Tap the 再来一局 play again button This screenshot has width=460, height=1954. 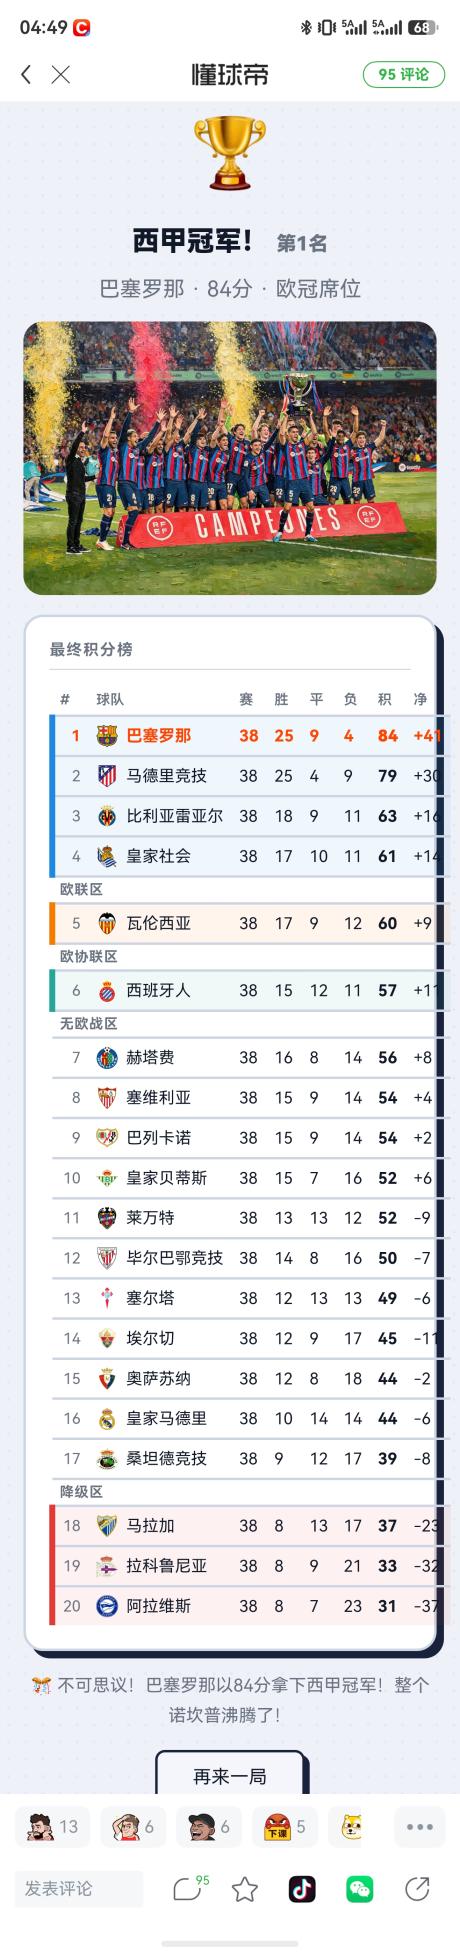click(230, 1776)
